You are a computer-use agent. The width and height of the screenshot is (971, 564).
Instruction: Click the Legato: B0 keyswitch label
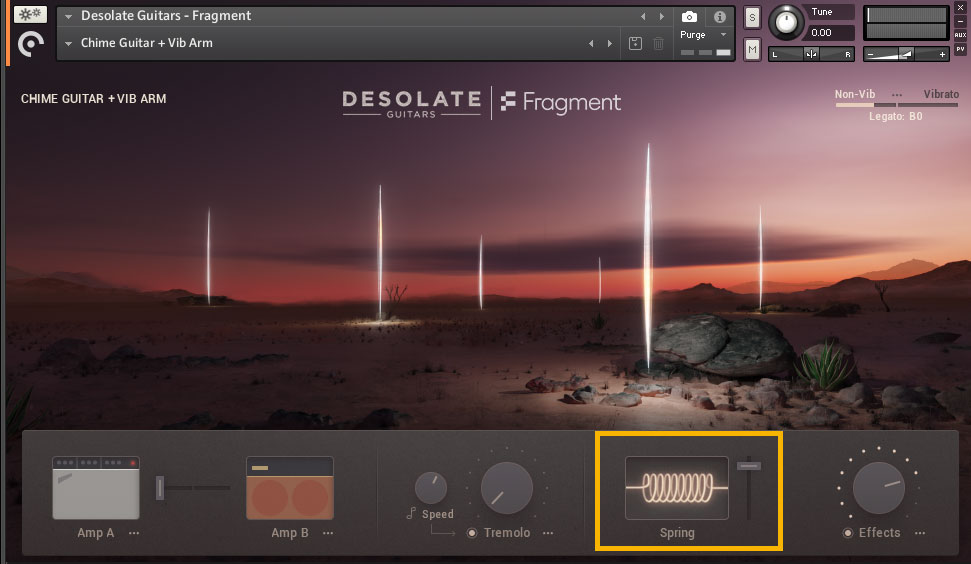click(895, 116)
